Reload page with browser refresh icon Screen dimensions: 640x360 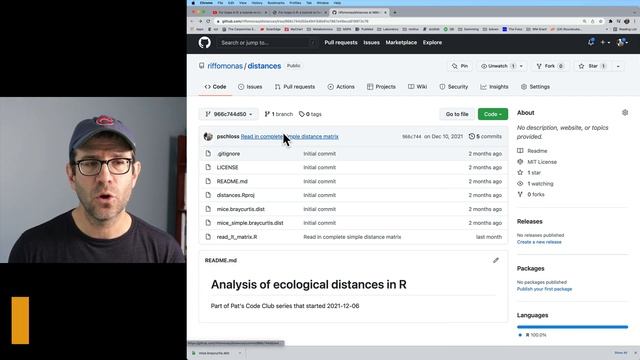tap(208, 21)
